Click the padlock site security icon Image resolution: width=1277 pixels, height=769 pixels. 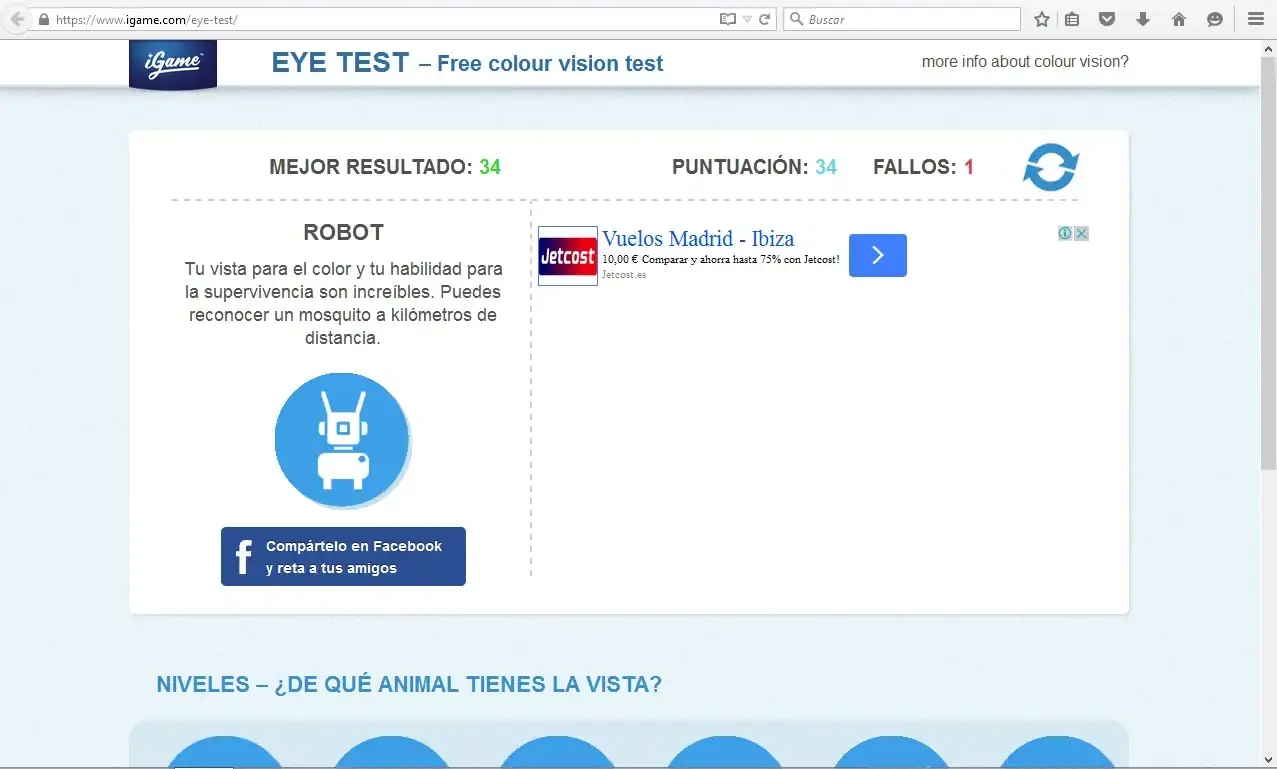43,19
